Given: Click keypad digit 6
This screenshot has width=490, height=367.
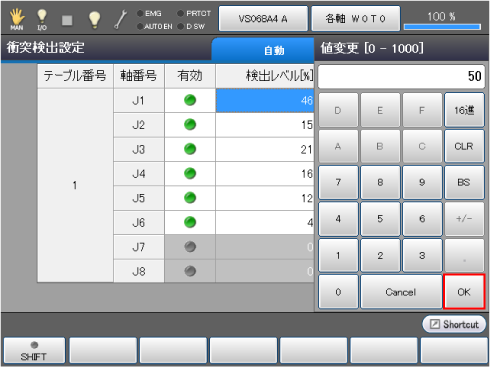Looking at the screenshot, I should pos(422,219).
